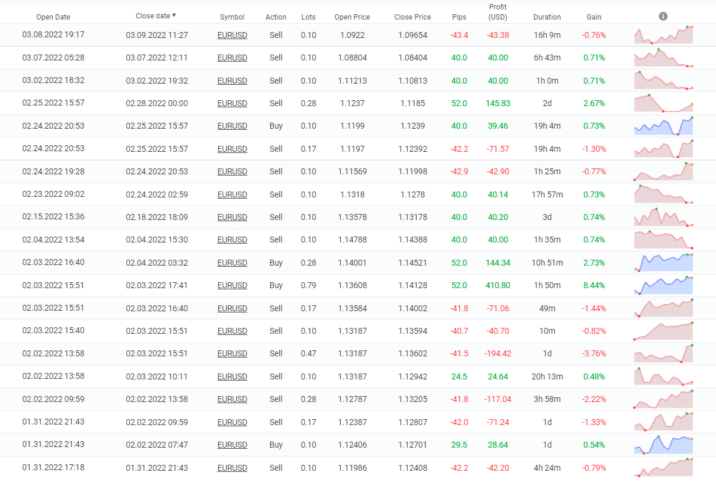Image resolution: width=716 pixels, height=482 pixels.
Task: Open EURUSD link for 02.03.2022 16:40 open trade
Action: coord(232,263)
